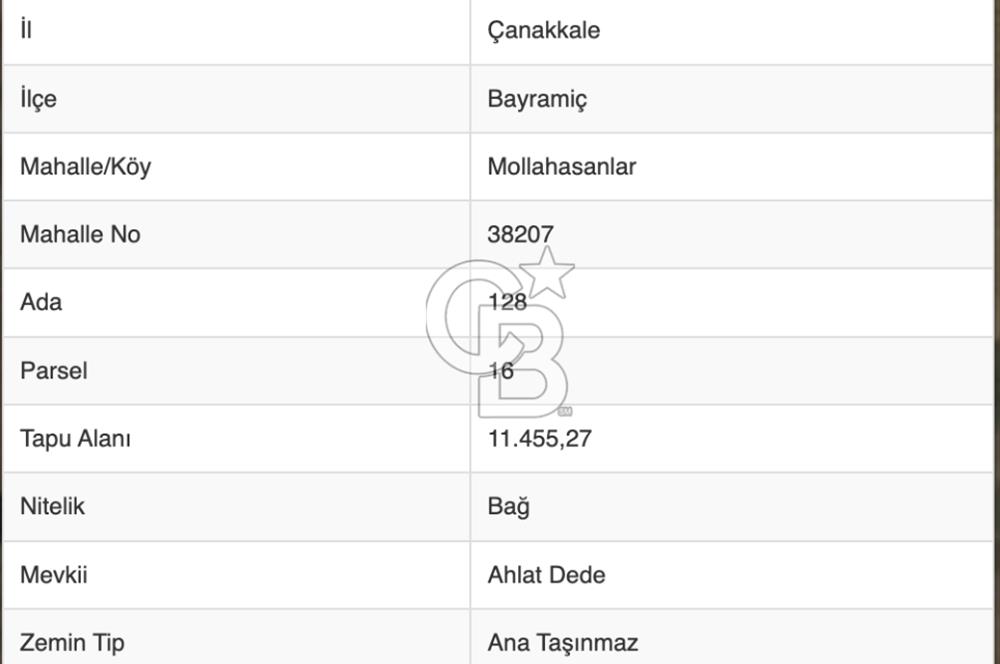Click the Nitelik value Bağ
The width and height of the screenshot is (1000, 664).
(508, 506)
